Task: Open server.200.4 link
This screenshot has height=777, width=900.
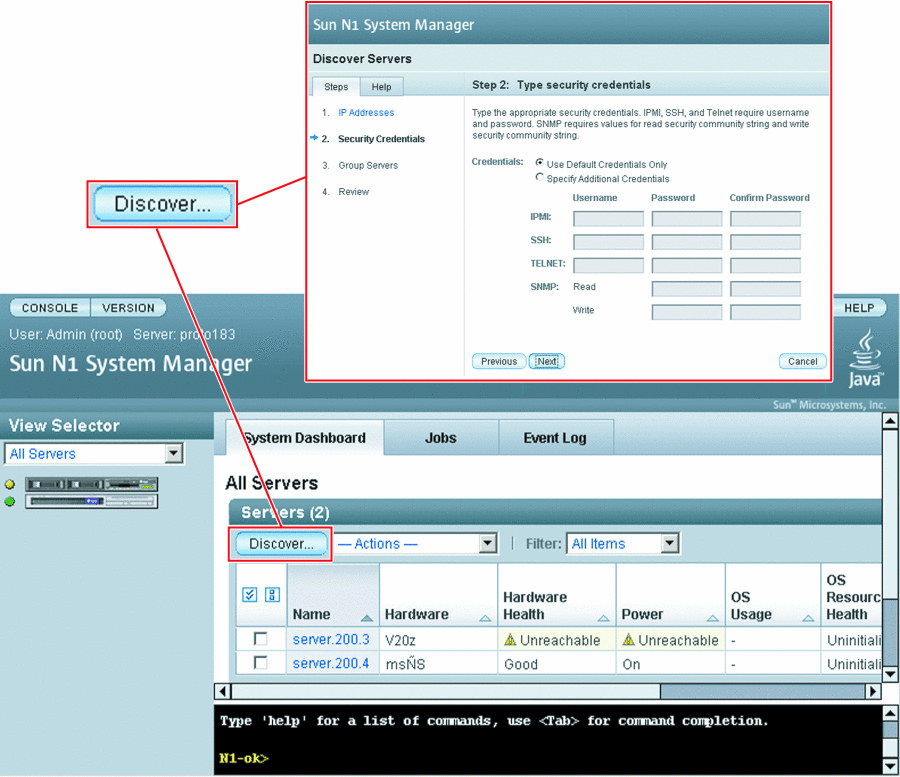Action: point(331,663)
